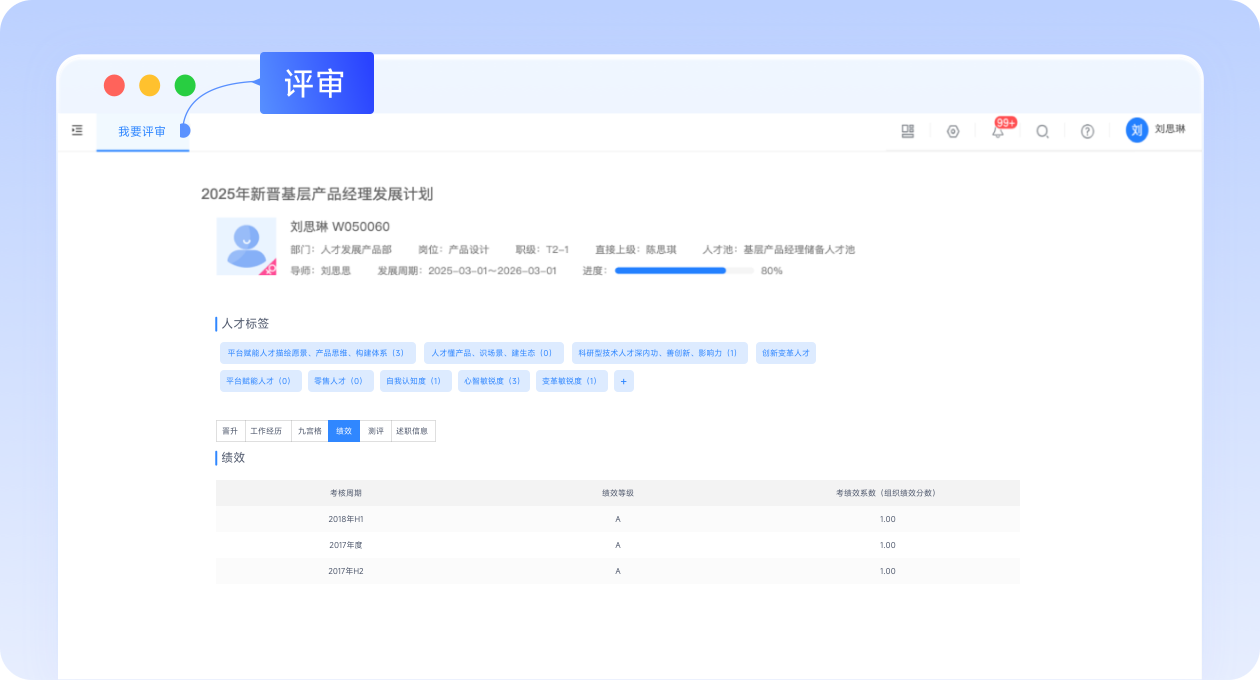Open notifications bell with 99+ badge
The height and width of the screenshot is (680, 1260).
click(998, 131)
